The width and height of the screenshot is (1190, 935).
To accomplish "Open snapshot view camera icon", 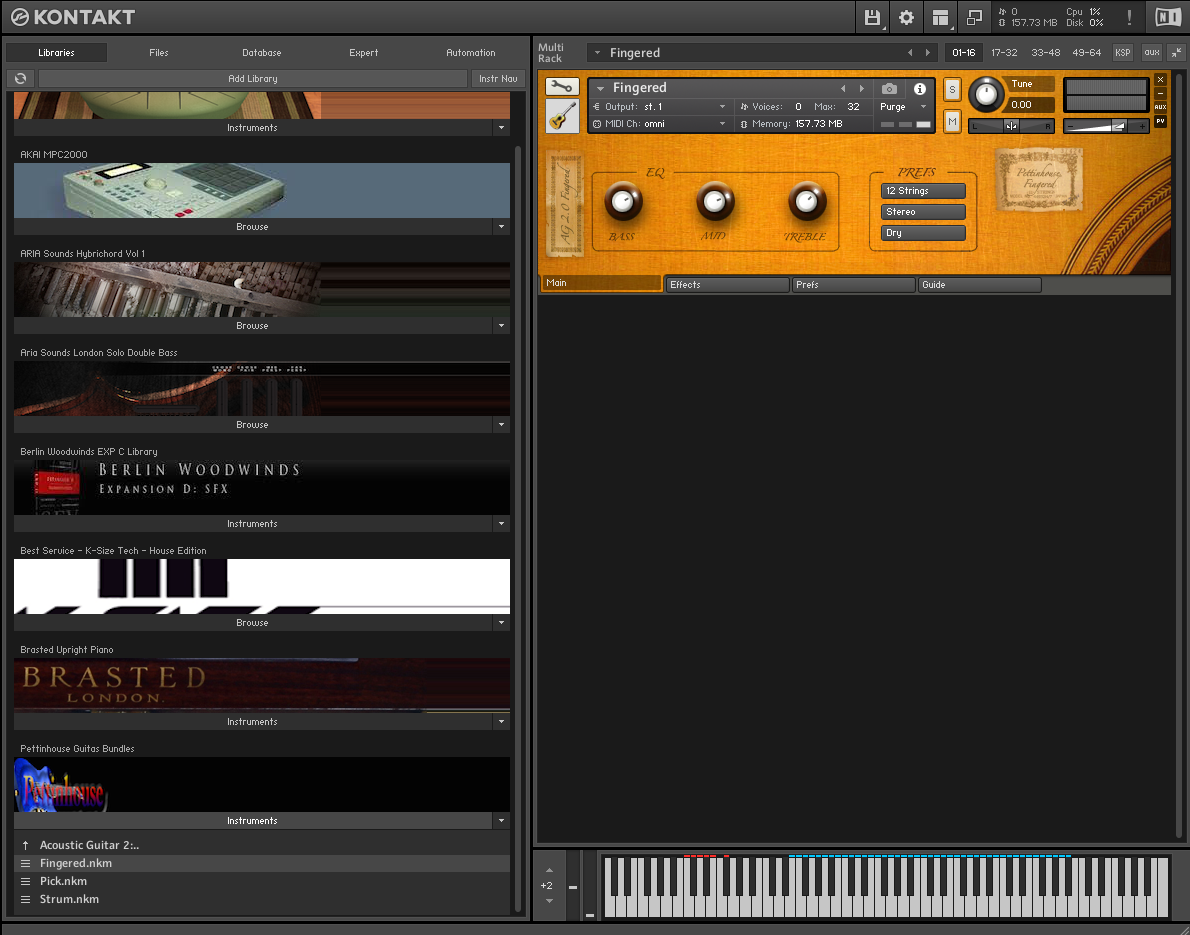I will pyautogui.click(x=889, y=89).
